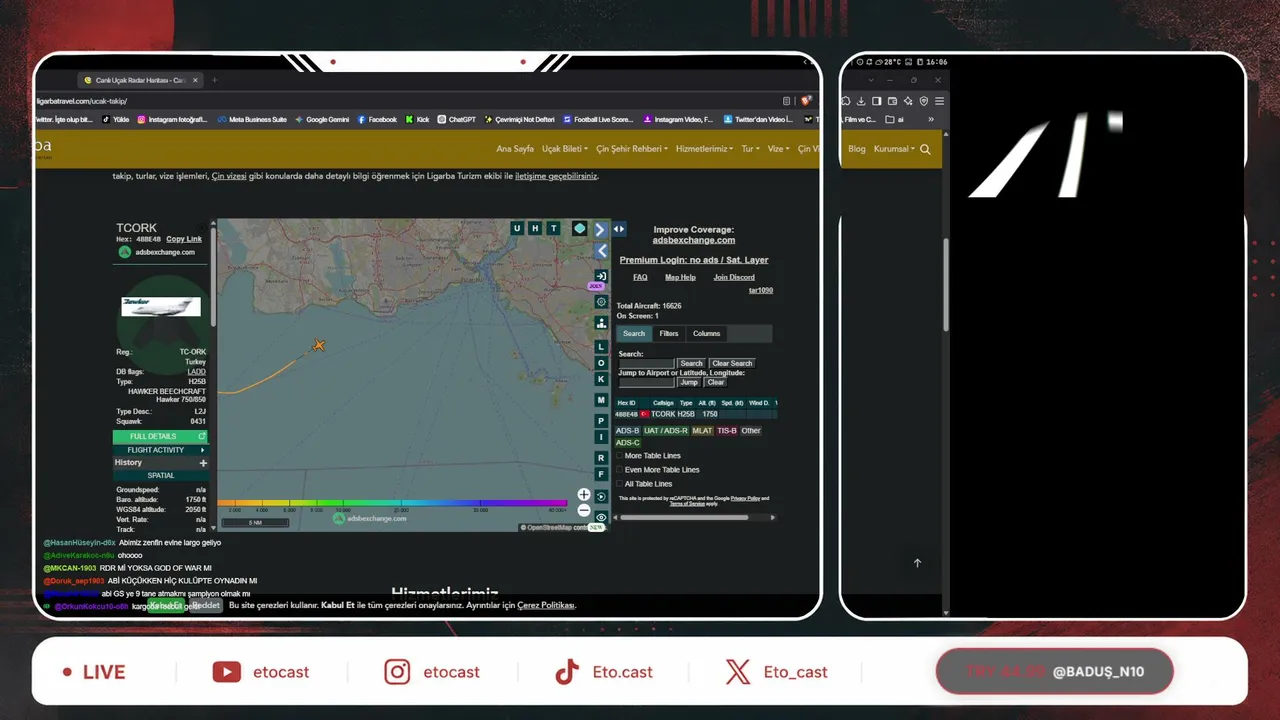Click the Hawker aircraft photo thumbnail

[x=160, y=307]
